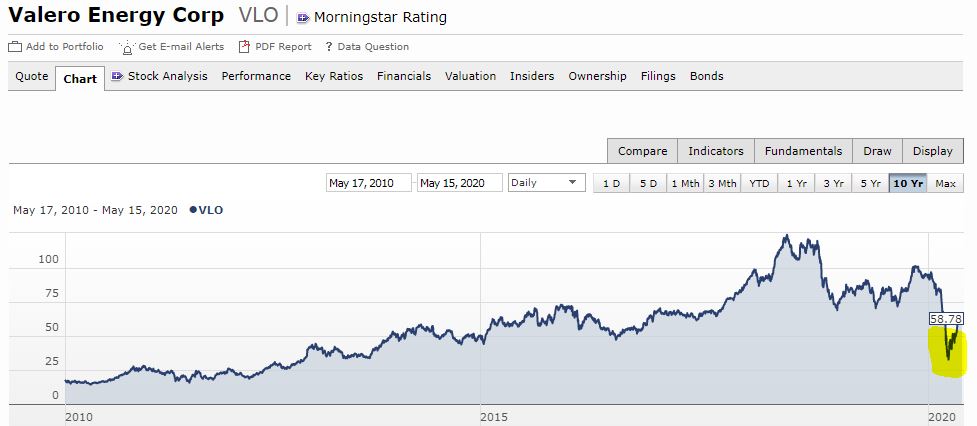
Task: Click the start date field
Action: pos(368,183)
